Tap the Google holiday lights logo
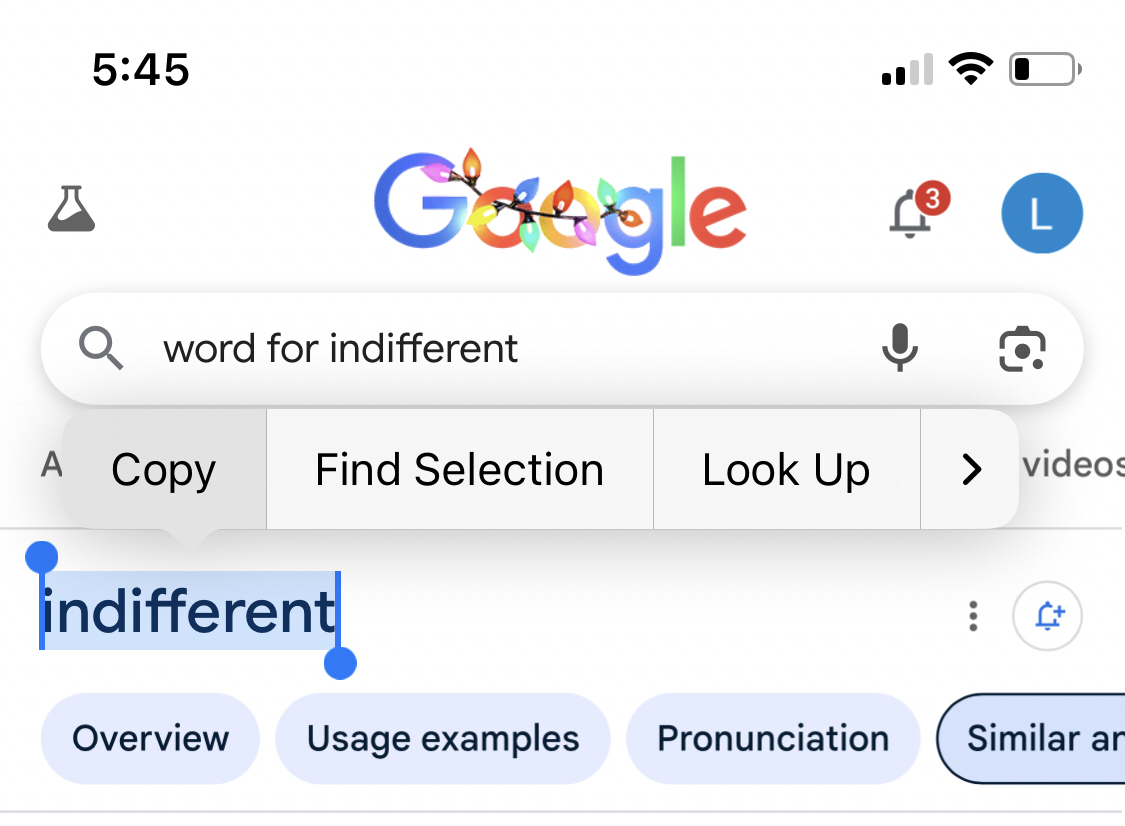The image size is (1125, 826). (x=560, y=212)
